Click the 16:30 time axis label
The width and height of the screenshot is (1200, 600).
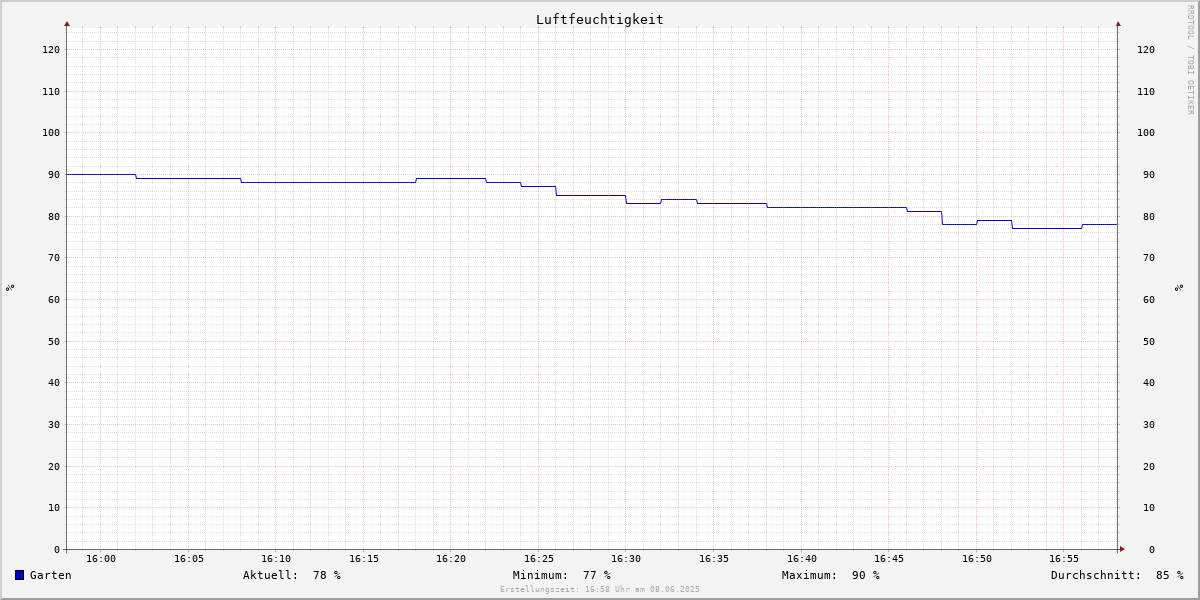(626, 559)
